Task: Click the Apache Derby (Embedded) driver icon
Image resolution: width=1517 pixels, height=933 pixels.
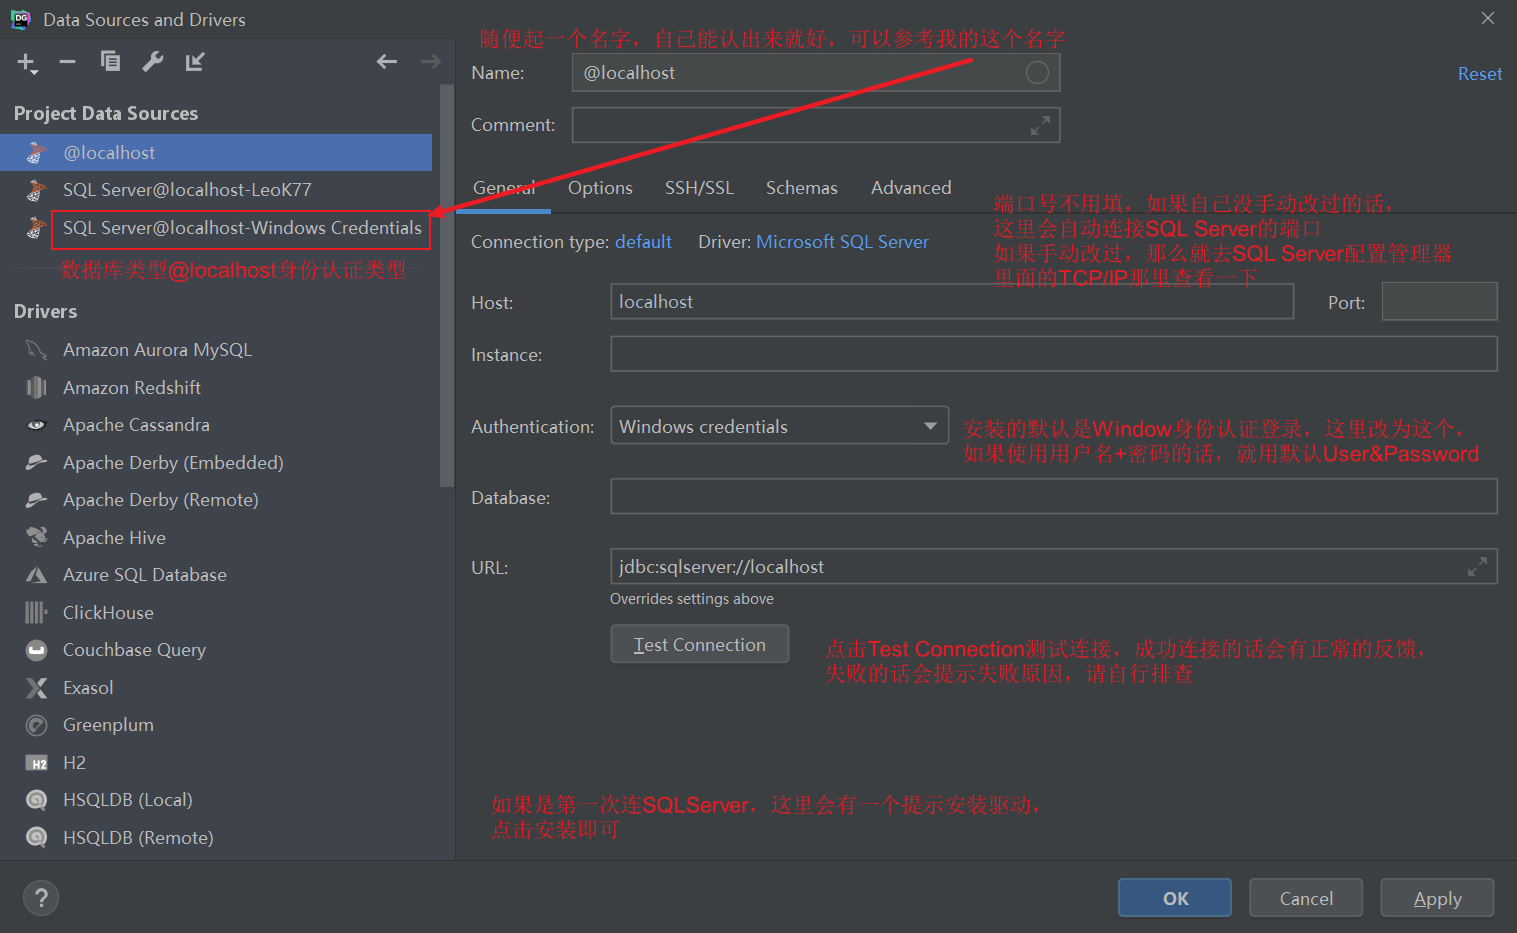Action: [x=37, y=462]
